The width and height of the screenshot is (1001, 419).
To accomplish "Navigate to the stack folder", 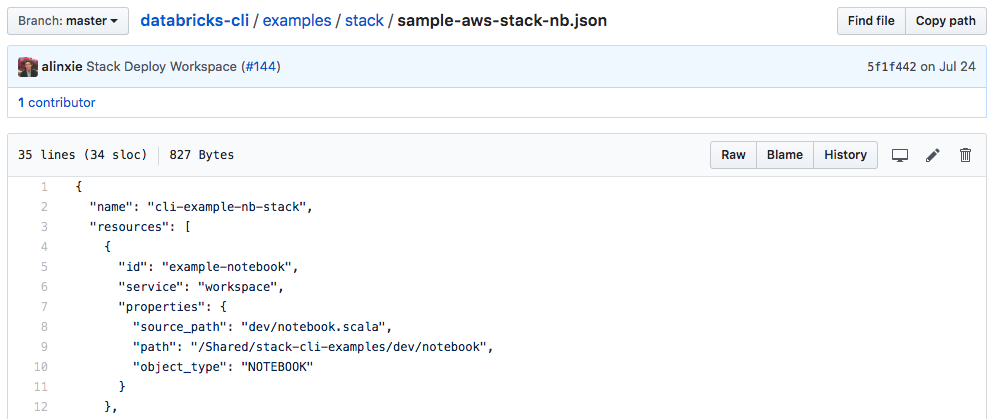I will click(364, 20).
